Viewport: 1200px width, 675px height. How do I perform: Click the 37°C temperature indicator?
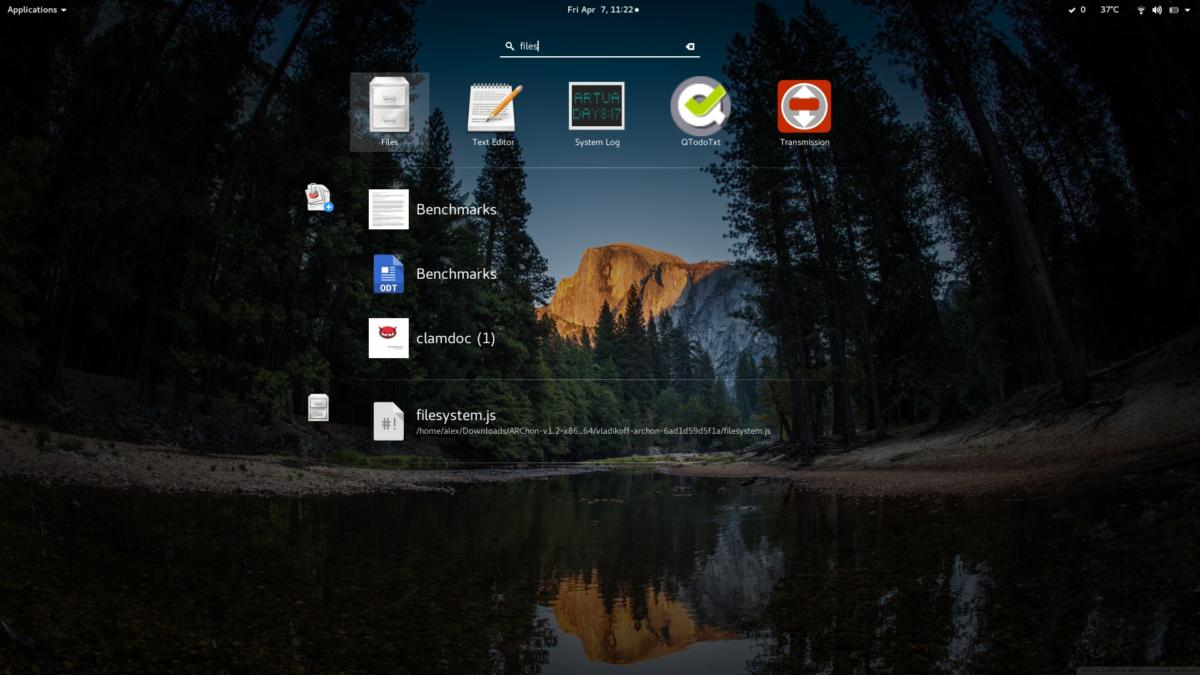click(1110, 9)
